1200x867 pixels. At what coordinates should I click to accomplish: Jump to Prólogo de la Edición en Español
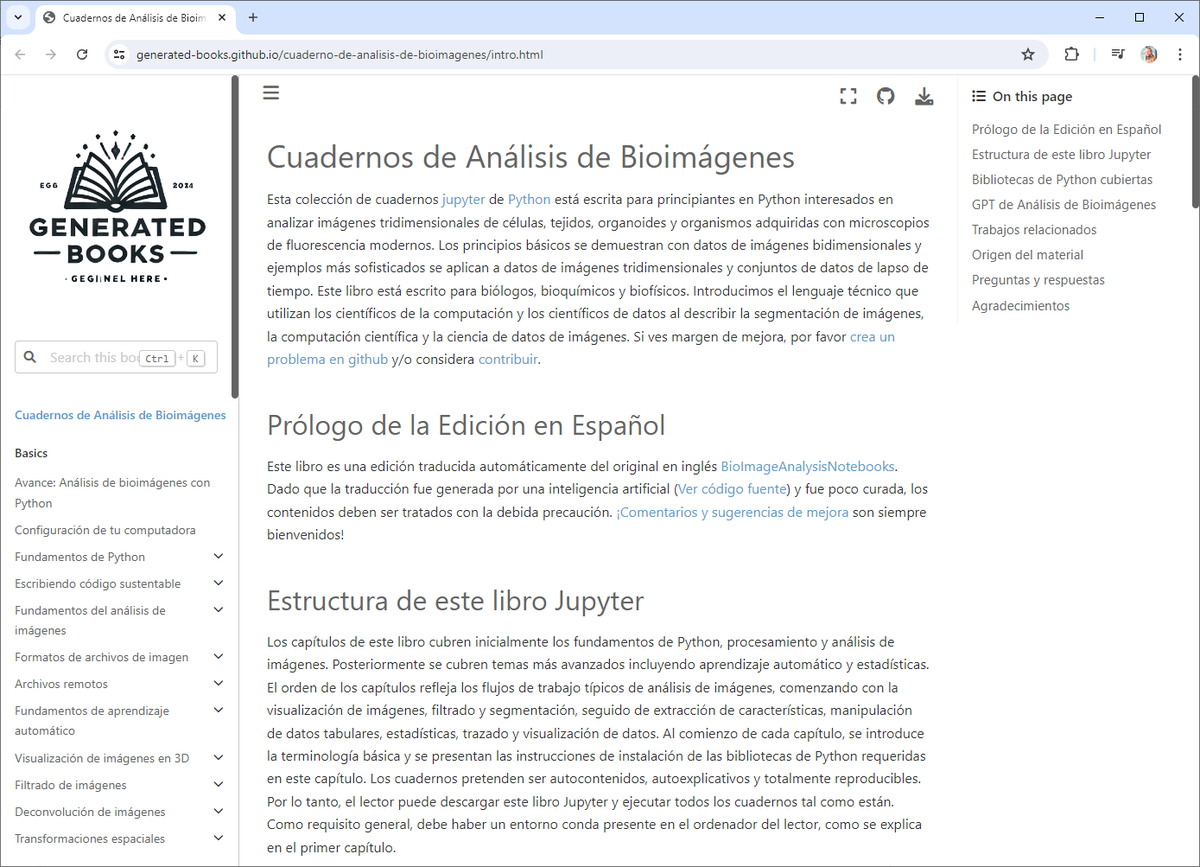coord(1066,129)
